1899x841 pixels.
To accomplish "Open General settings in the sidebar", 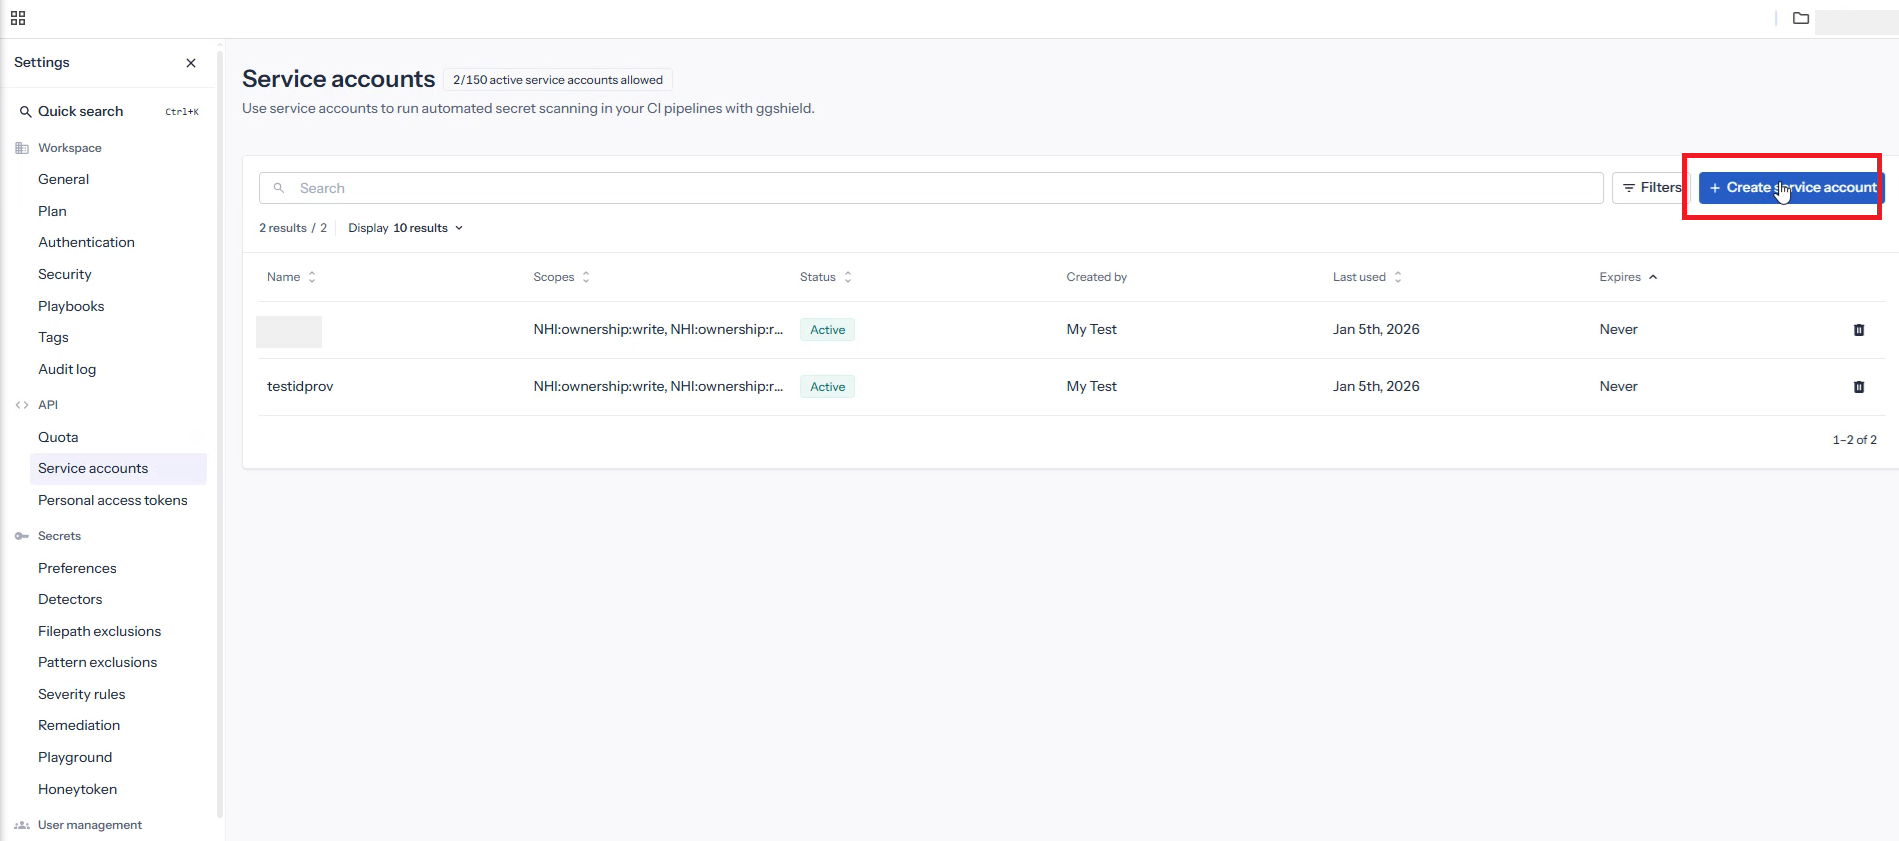I will pos(64,179).
